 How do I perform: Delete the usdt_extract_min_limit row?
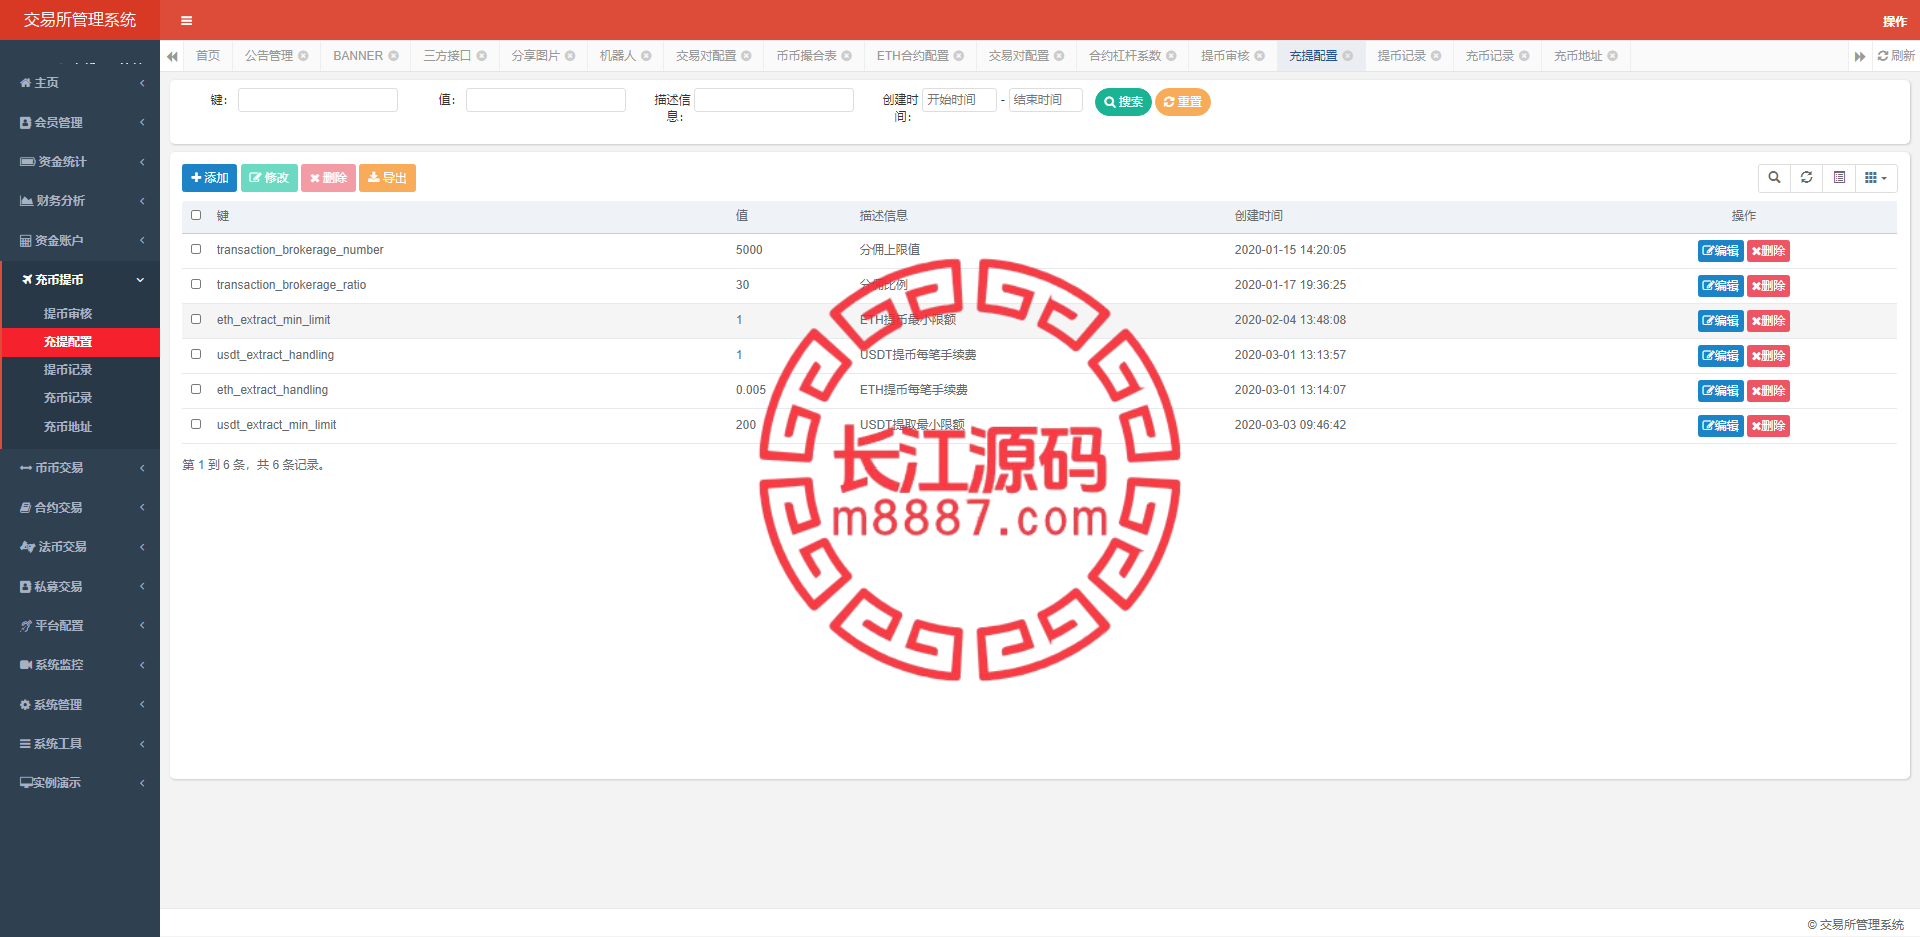click(x=1768, y=426)
